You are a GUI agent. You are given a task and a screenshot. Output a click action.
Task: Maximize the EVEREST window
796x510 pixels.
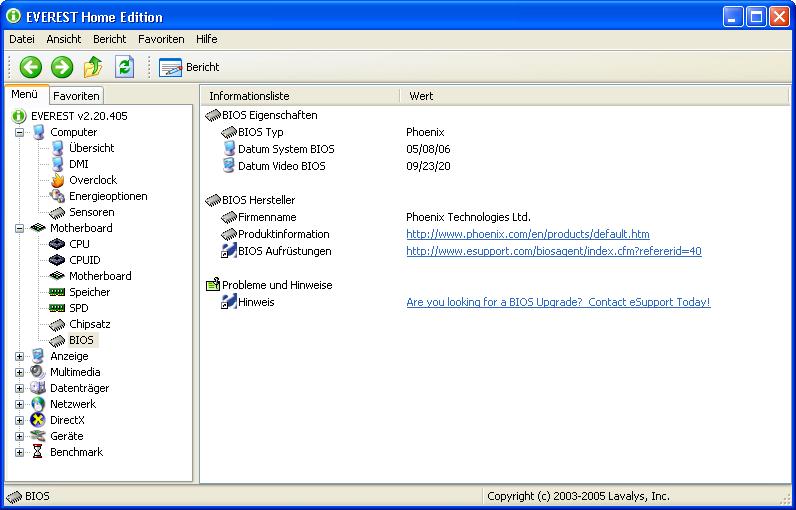pos(756,17)
